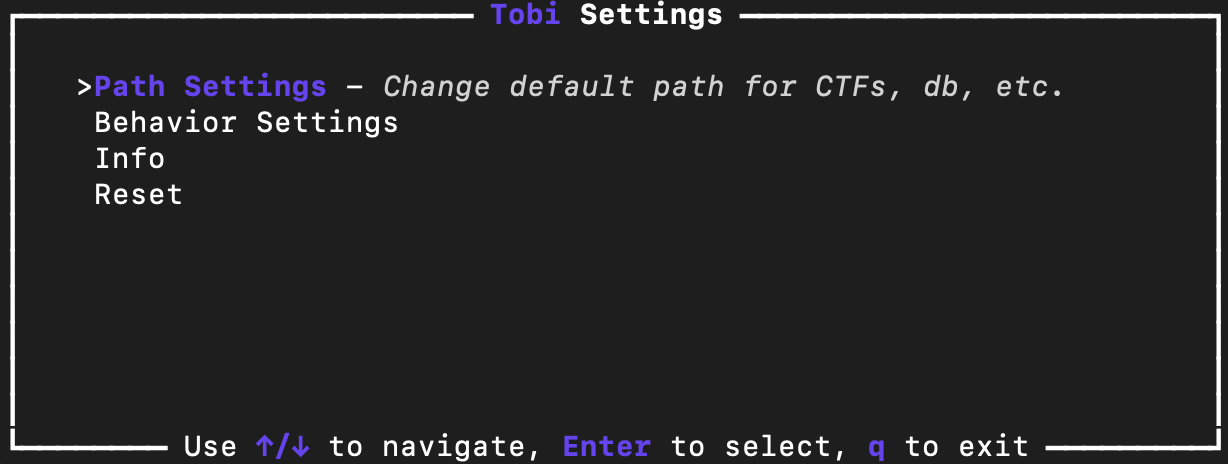
Task: Click the purple Tobi title word
Action: click(525, 15)
